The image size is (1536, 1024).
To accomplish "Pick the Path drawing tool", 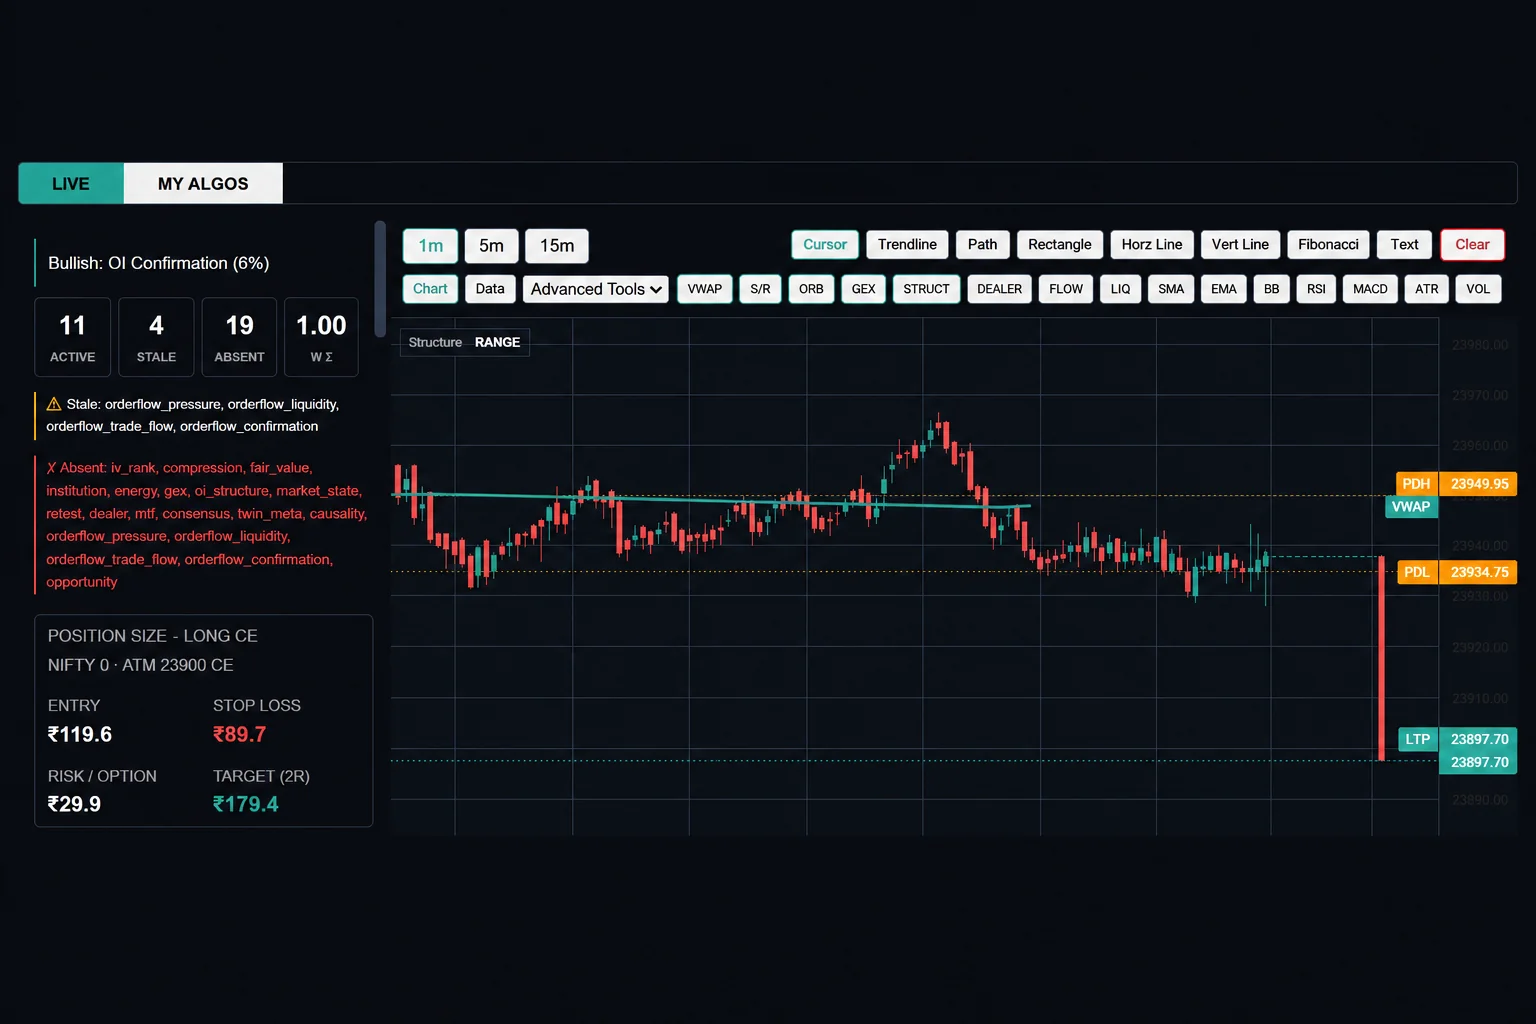I will (x=982, y=245).
